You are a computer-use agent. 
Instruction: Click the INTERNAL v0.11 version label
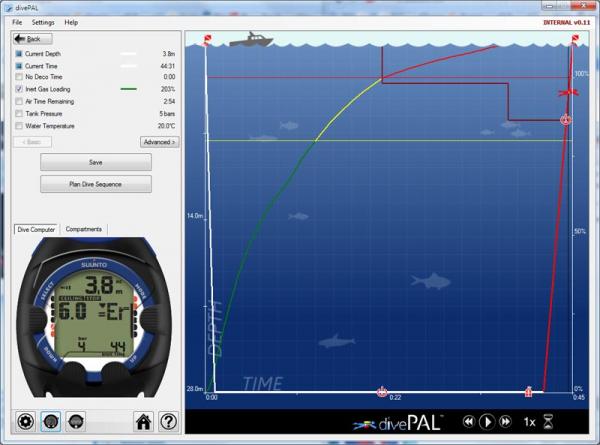566,23
